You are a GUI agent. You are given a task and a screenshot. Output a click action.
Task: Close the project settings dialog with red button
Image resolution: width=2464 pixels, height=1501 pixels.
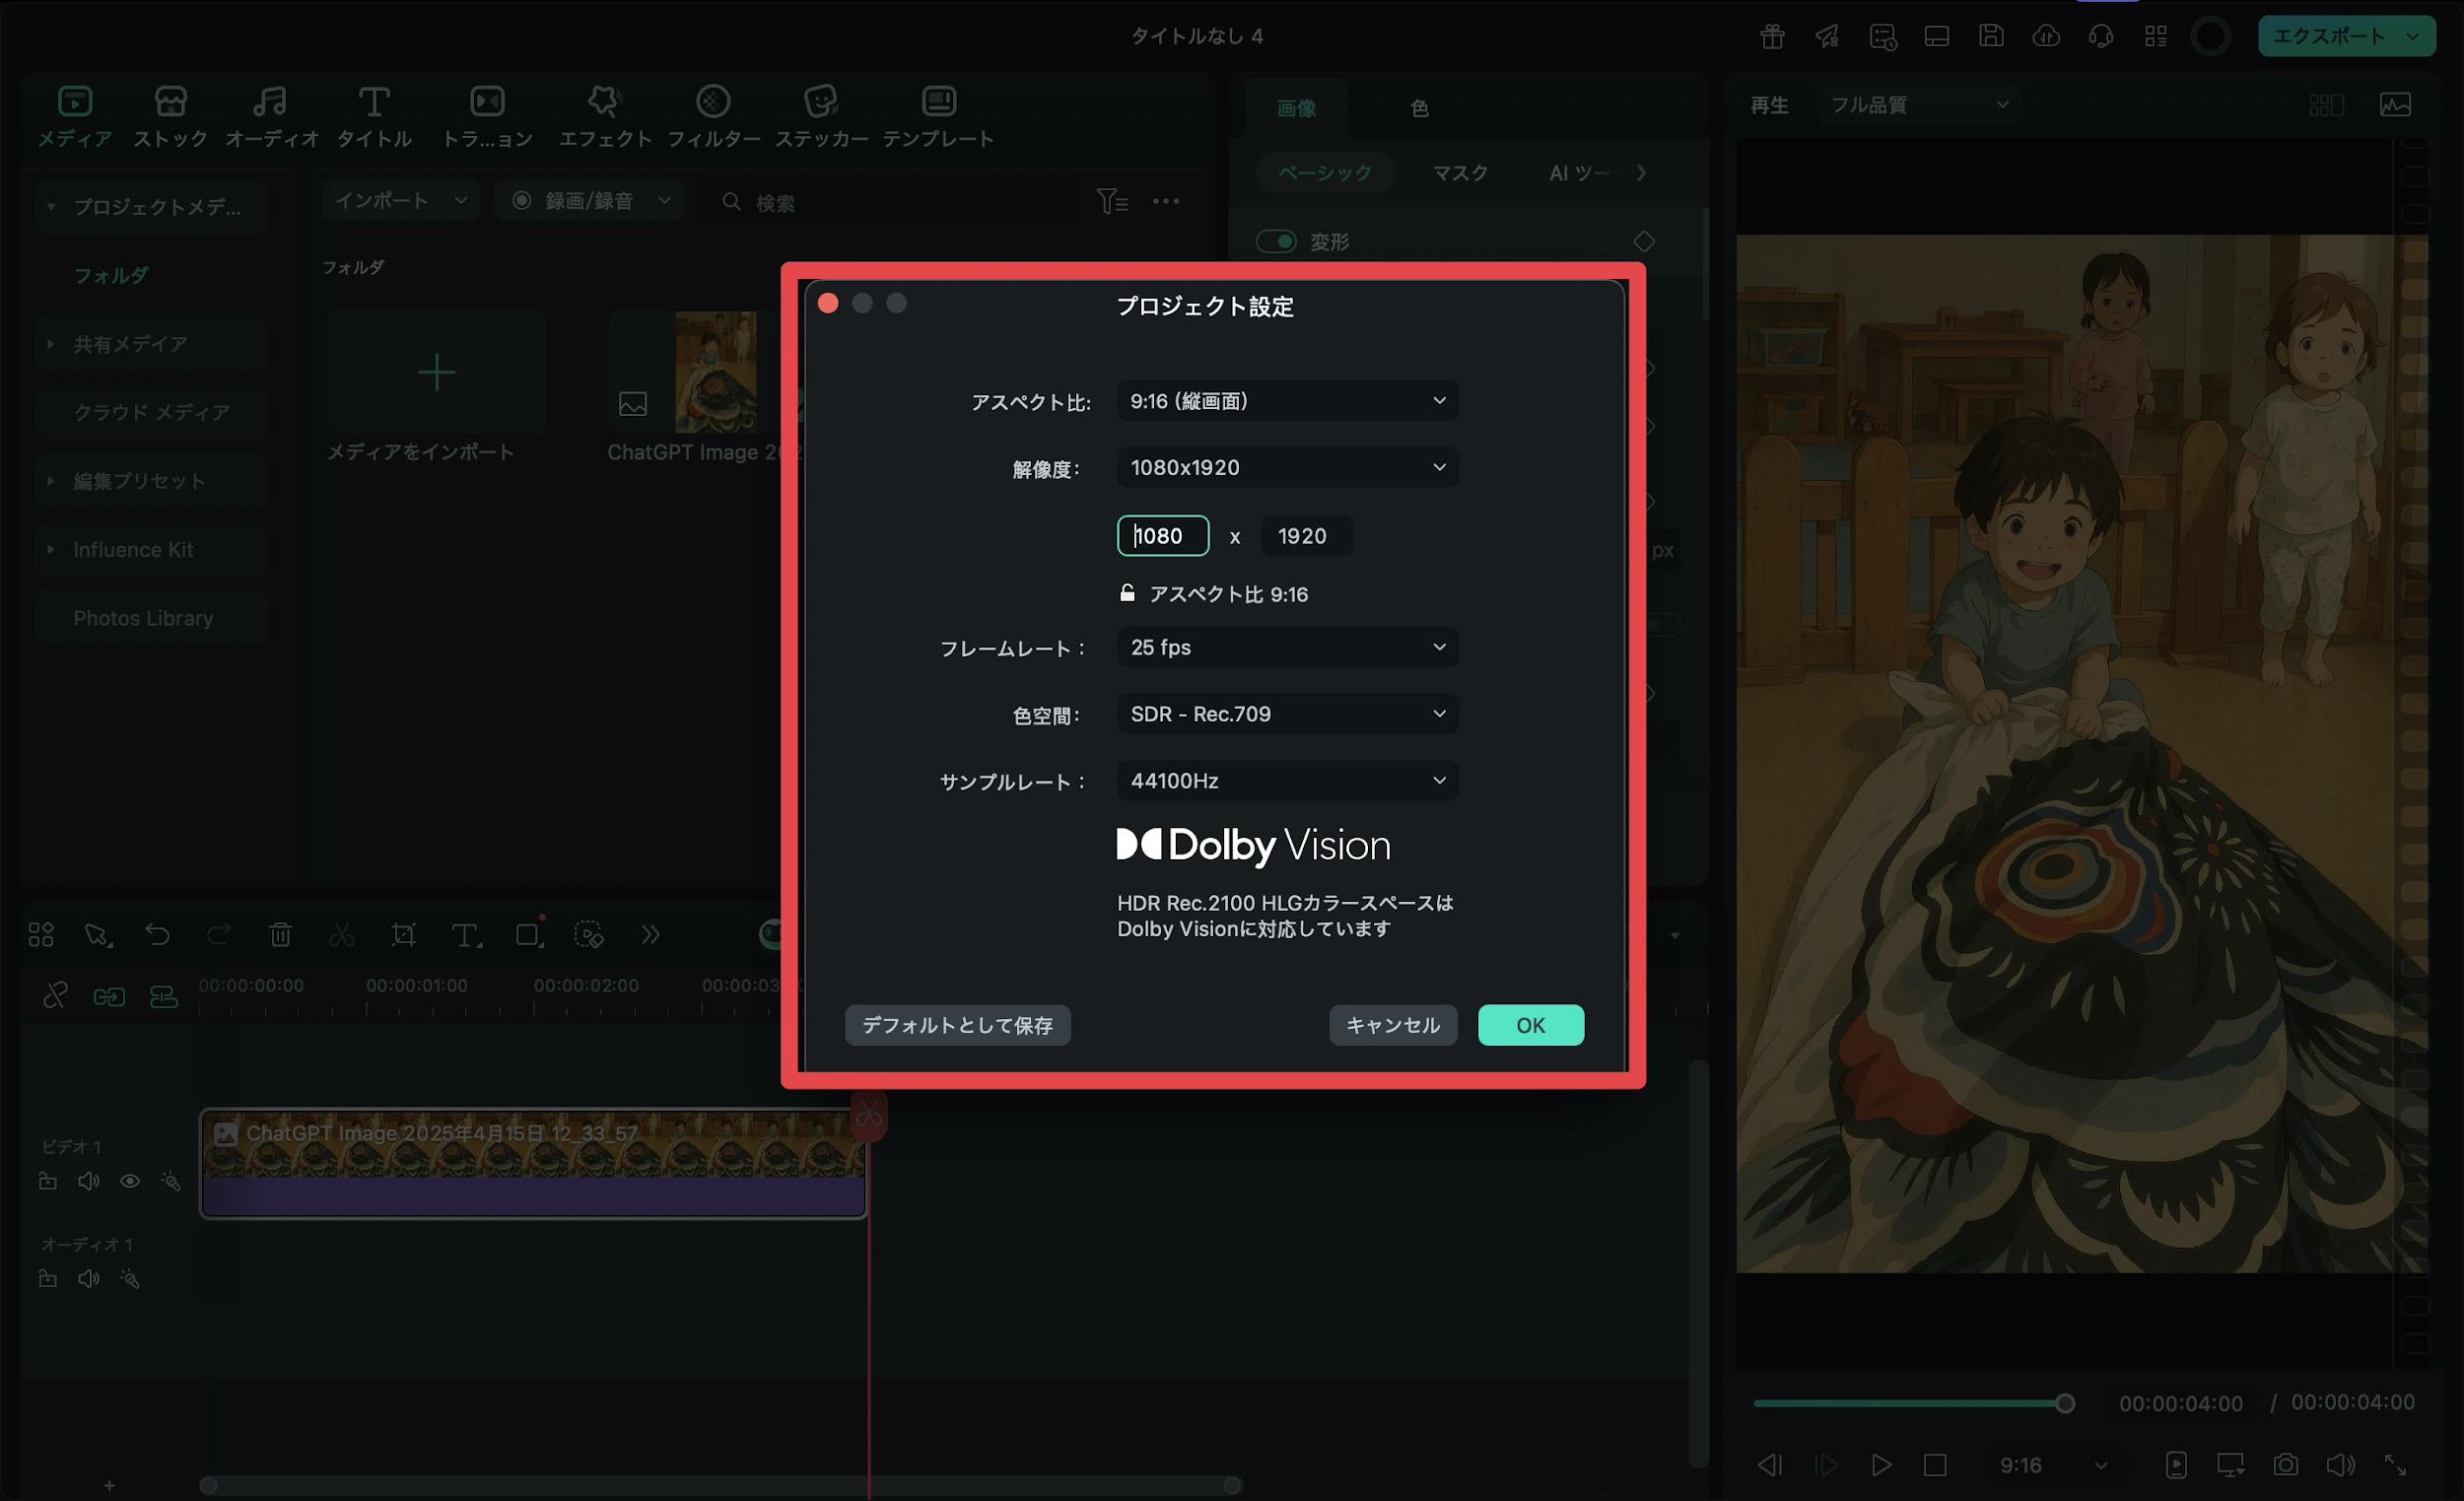click(x=828, y=303)
